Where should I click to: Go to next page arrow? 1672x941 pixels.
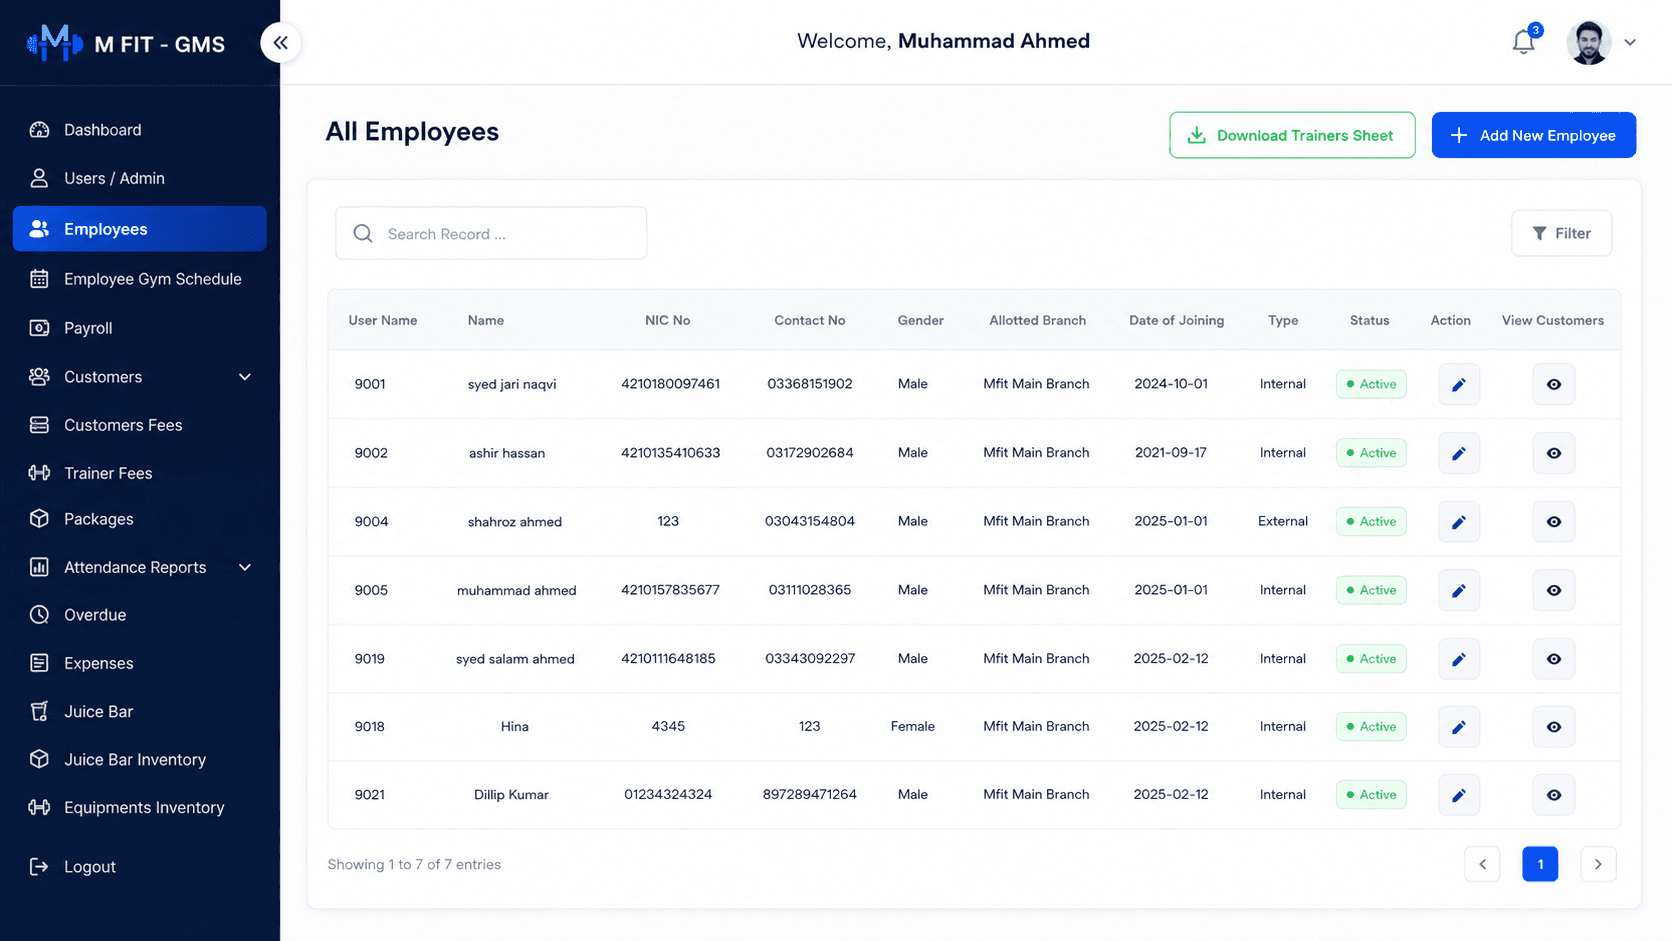pos(1598,864)
